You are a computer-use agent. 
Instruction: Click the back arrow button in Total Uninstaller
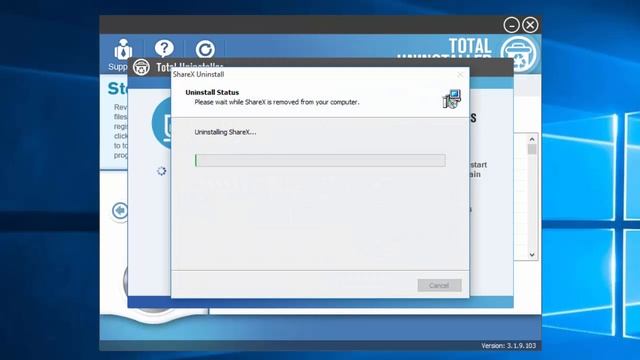(x=120, y=211)
